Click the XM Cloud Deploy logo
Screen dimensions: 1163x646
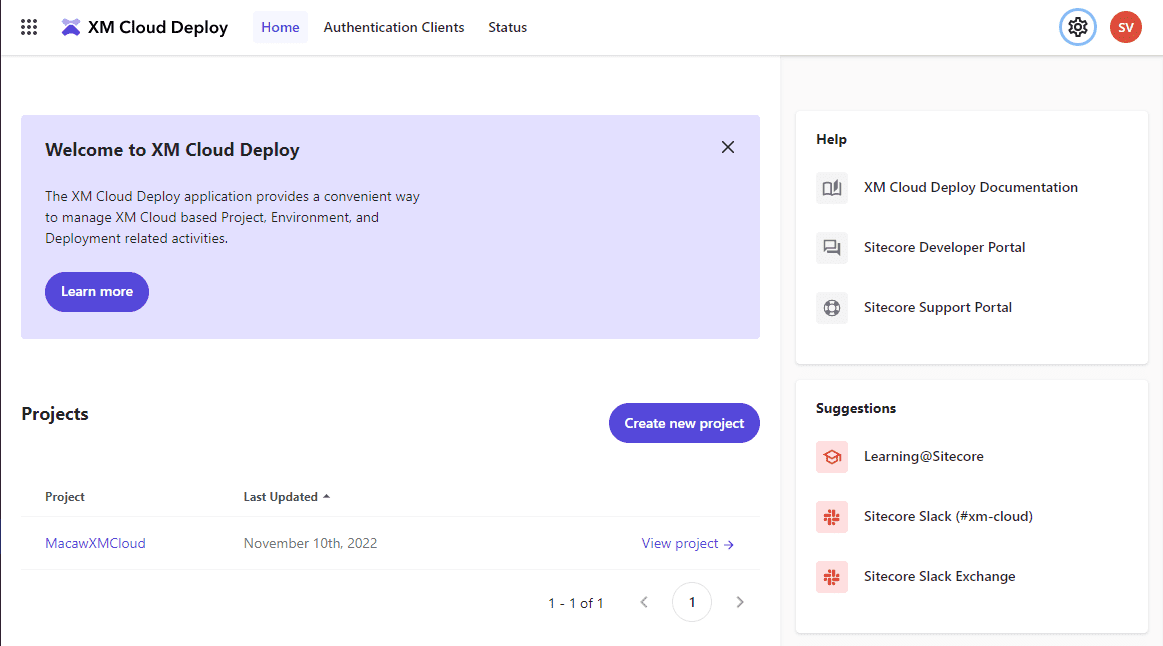tap(71, 27)
